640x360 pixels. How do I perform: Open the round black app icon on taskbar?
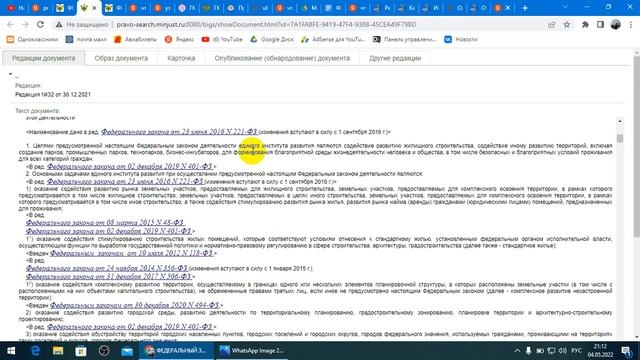coord(104,351)
